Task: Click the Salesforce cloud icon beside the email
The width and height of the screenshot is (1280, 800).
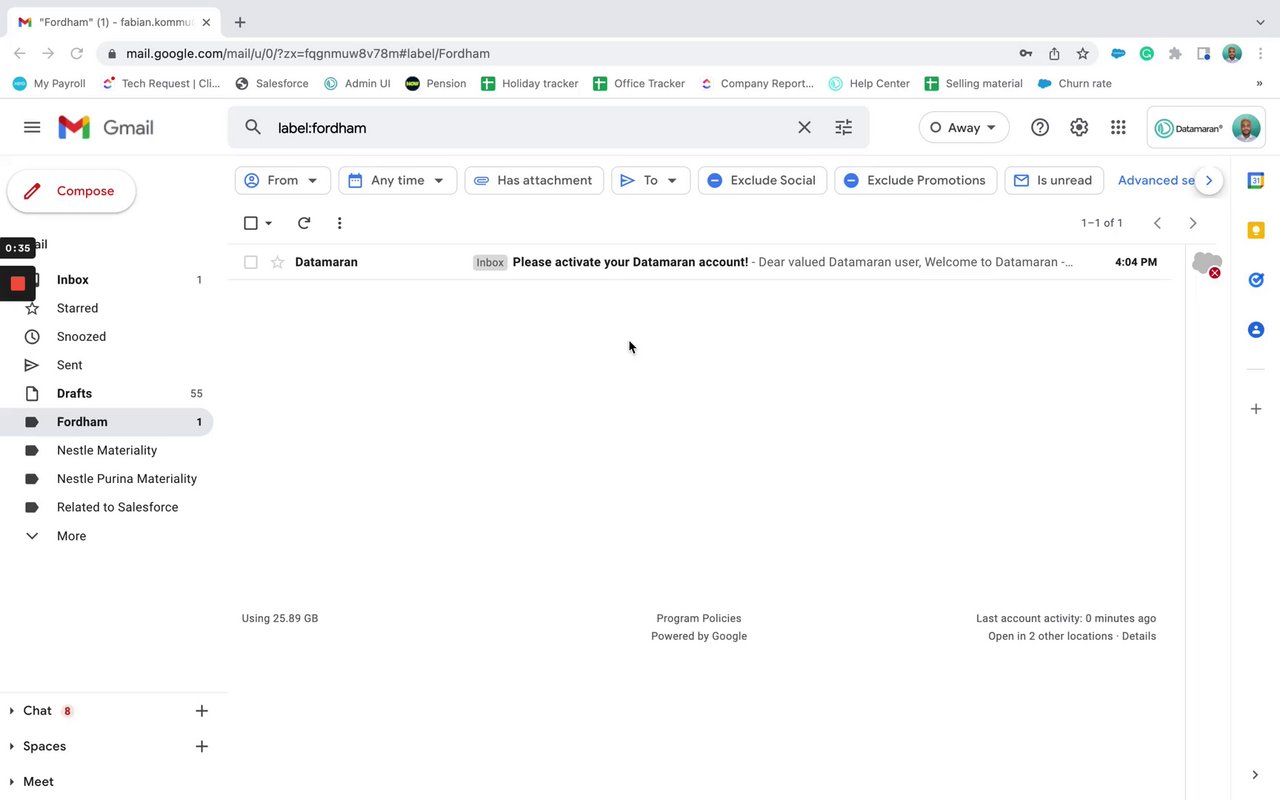Action: tap(1207, 264)
